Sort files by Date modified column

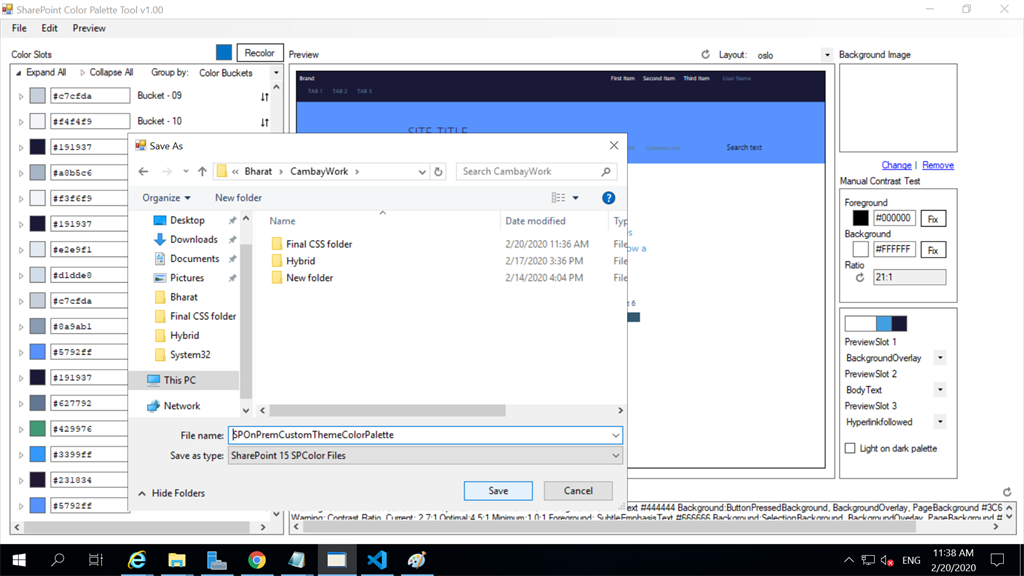(x=535, y=221)
